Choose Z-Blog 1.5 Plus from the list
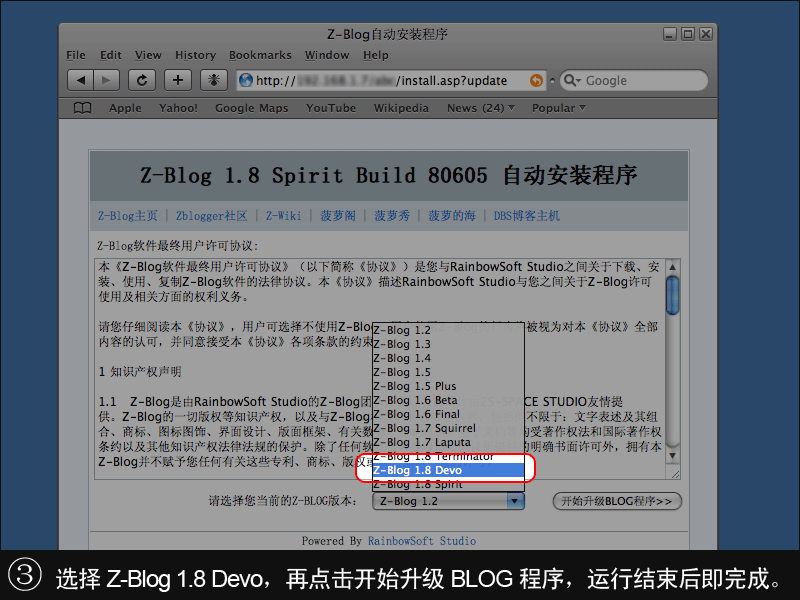 coord(448,386)
